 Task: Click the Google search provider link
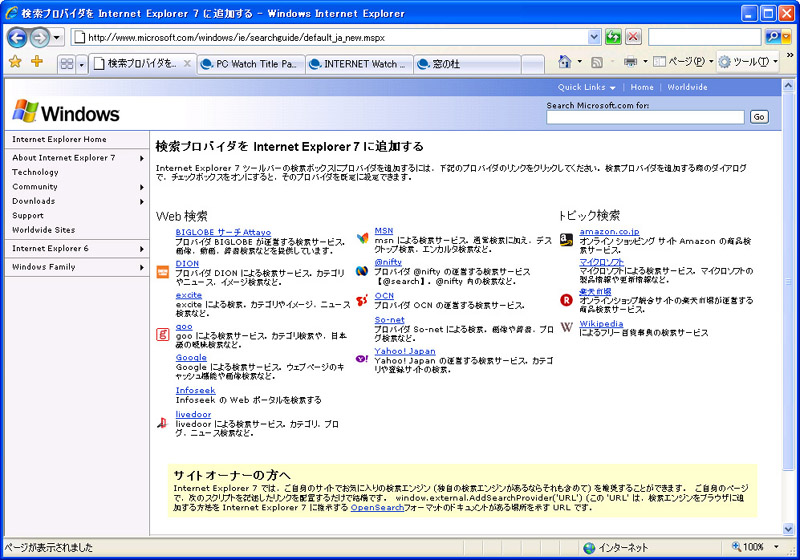point(191,358)
